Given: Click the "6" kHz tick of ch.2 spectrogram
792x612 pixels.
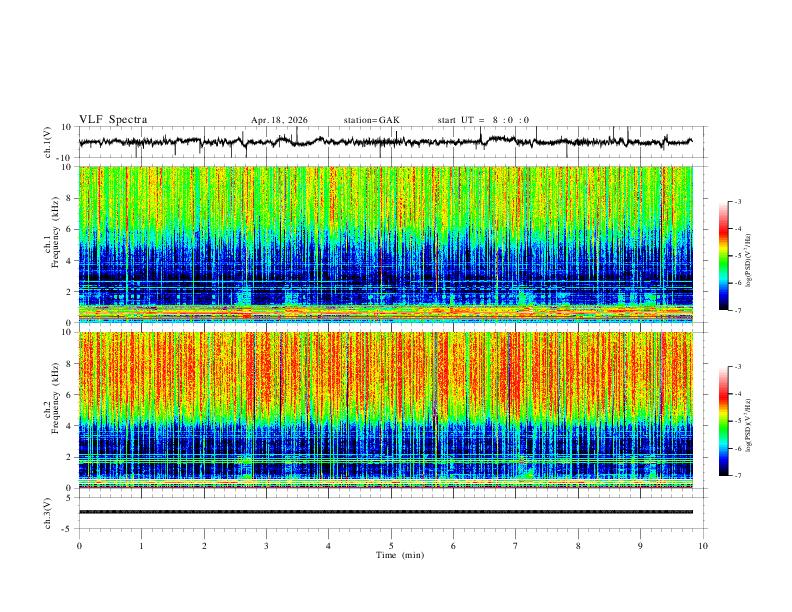Looking at the screenshot, I should pyautogui.click(x=69, y=395).
